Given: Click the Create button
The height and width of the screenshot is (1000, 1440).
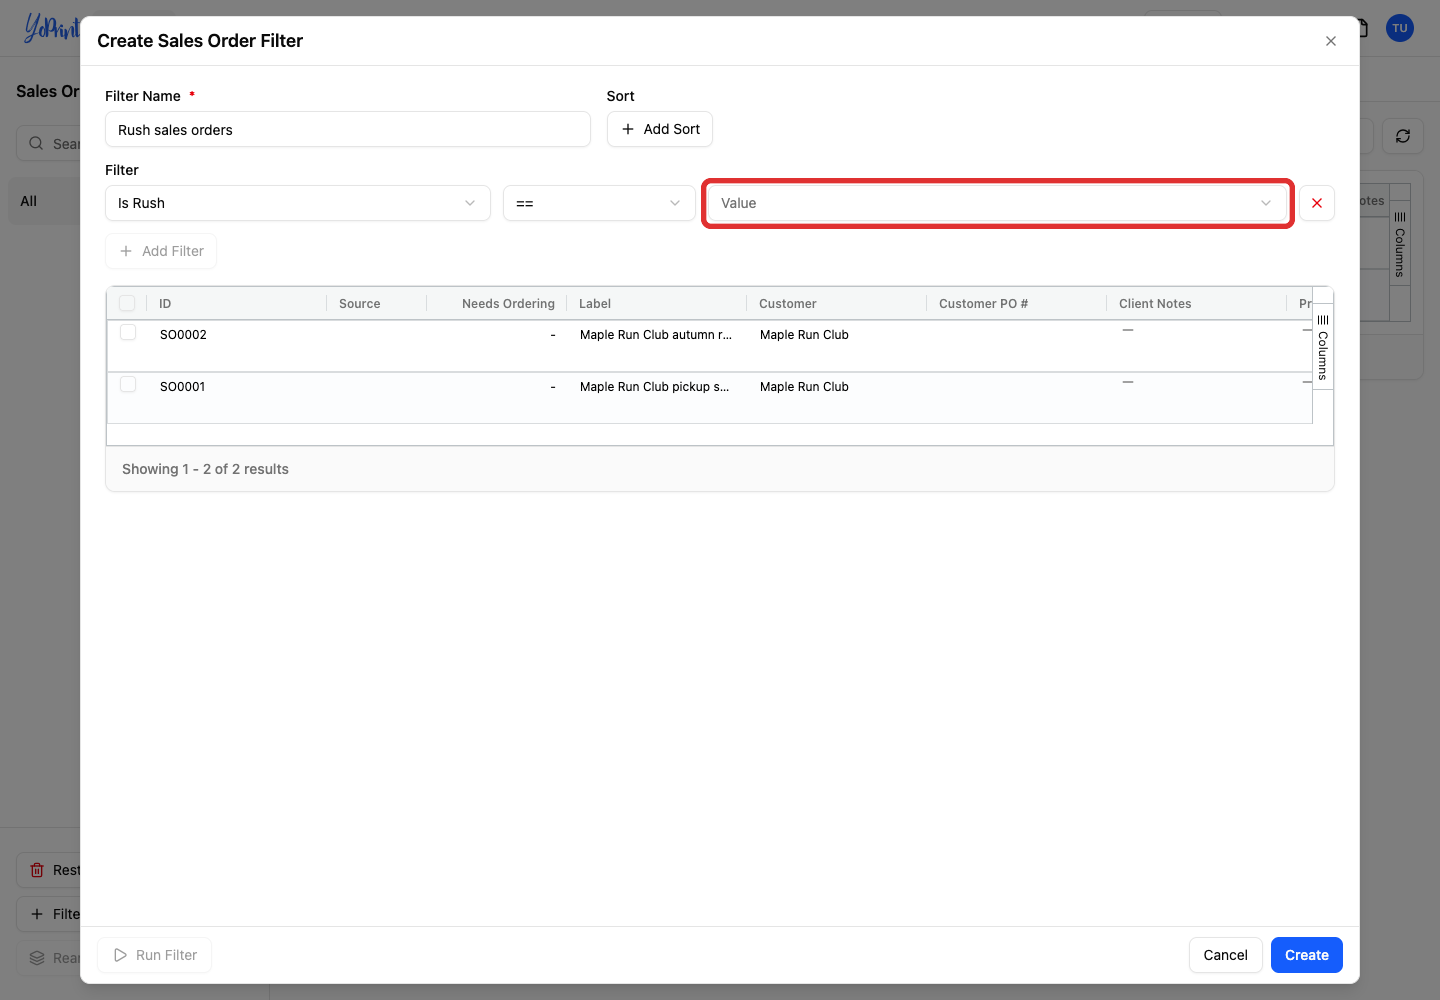Looking at the screenshot, I should pos(1306,955).
